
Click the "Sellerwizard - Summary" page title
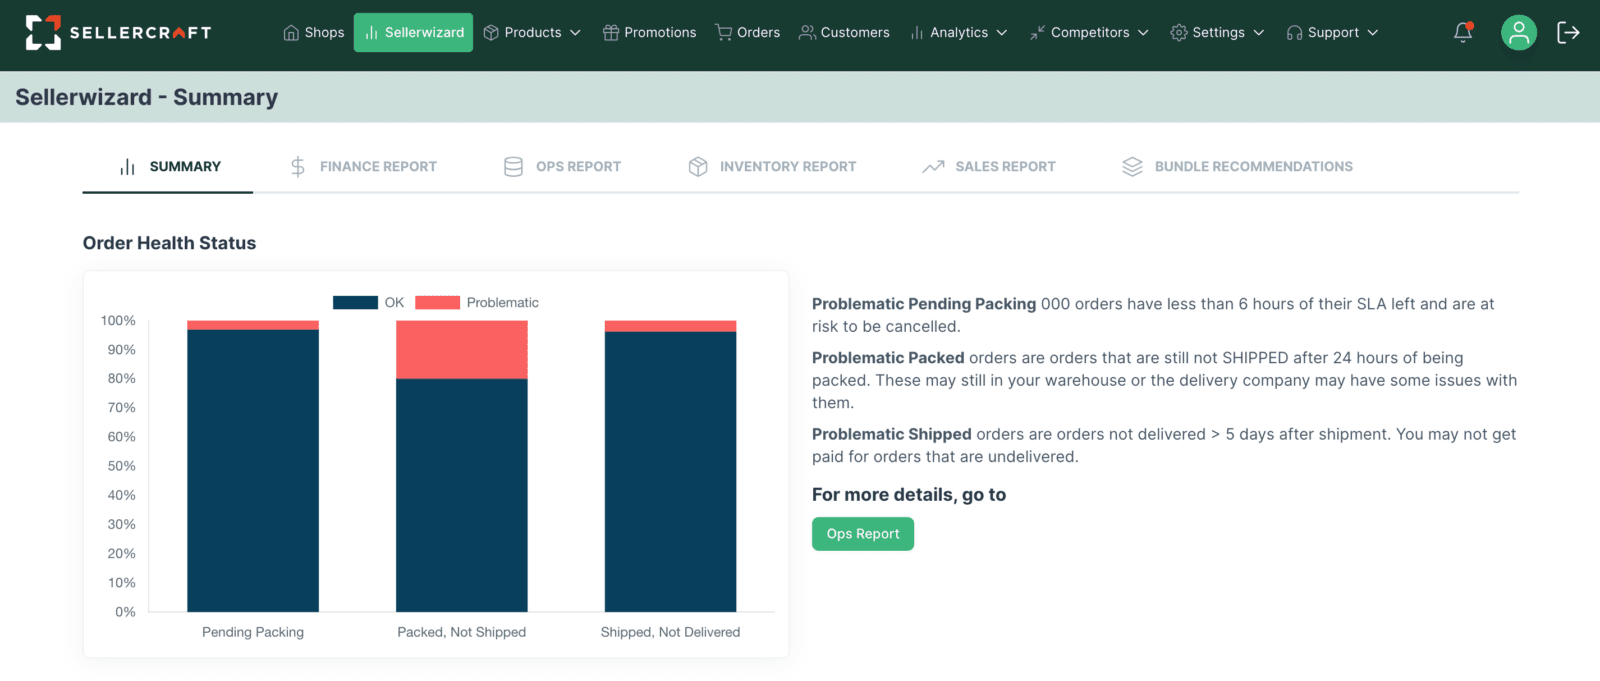(147, 97)
